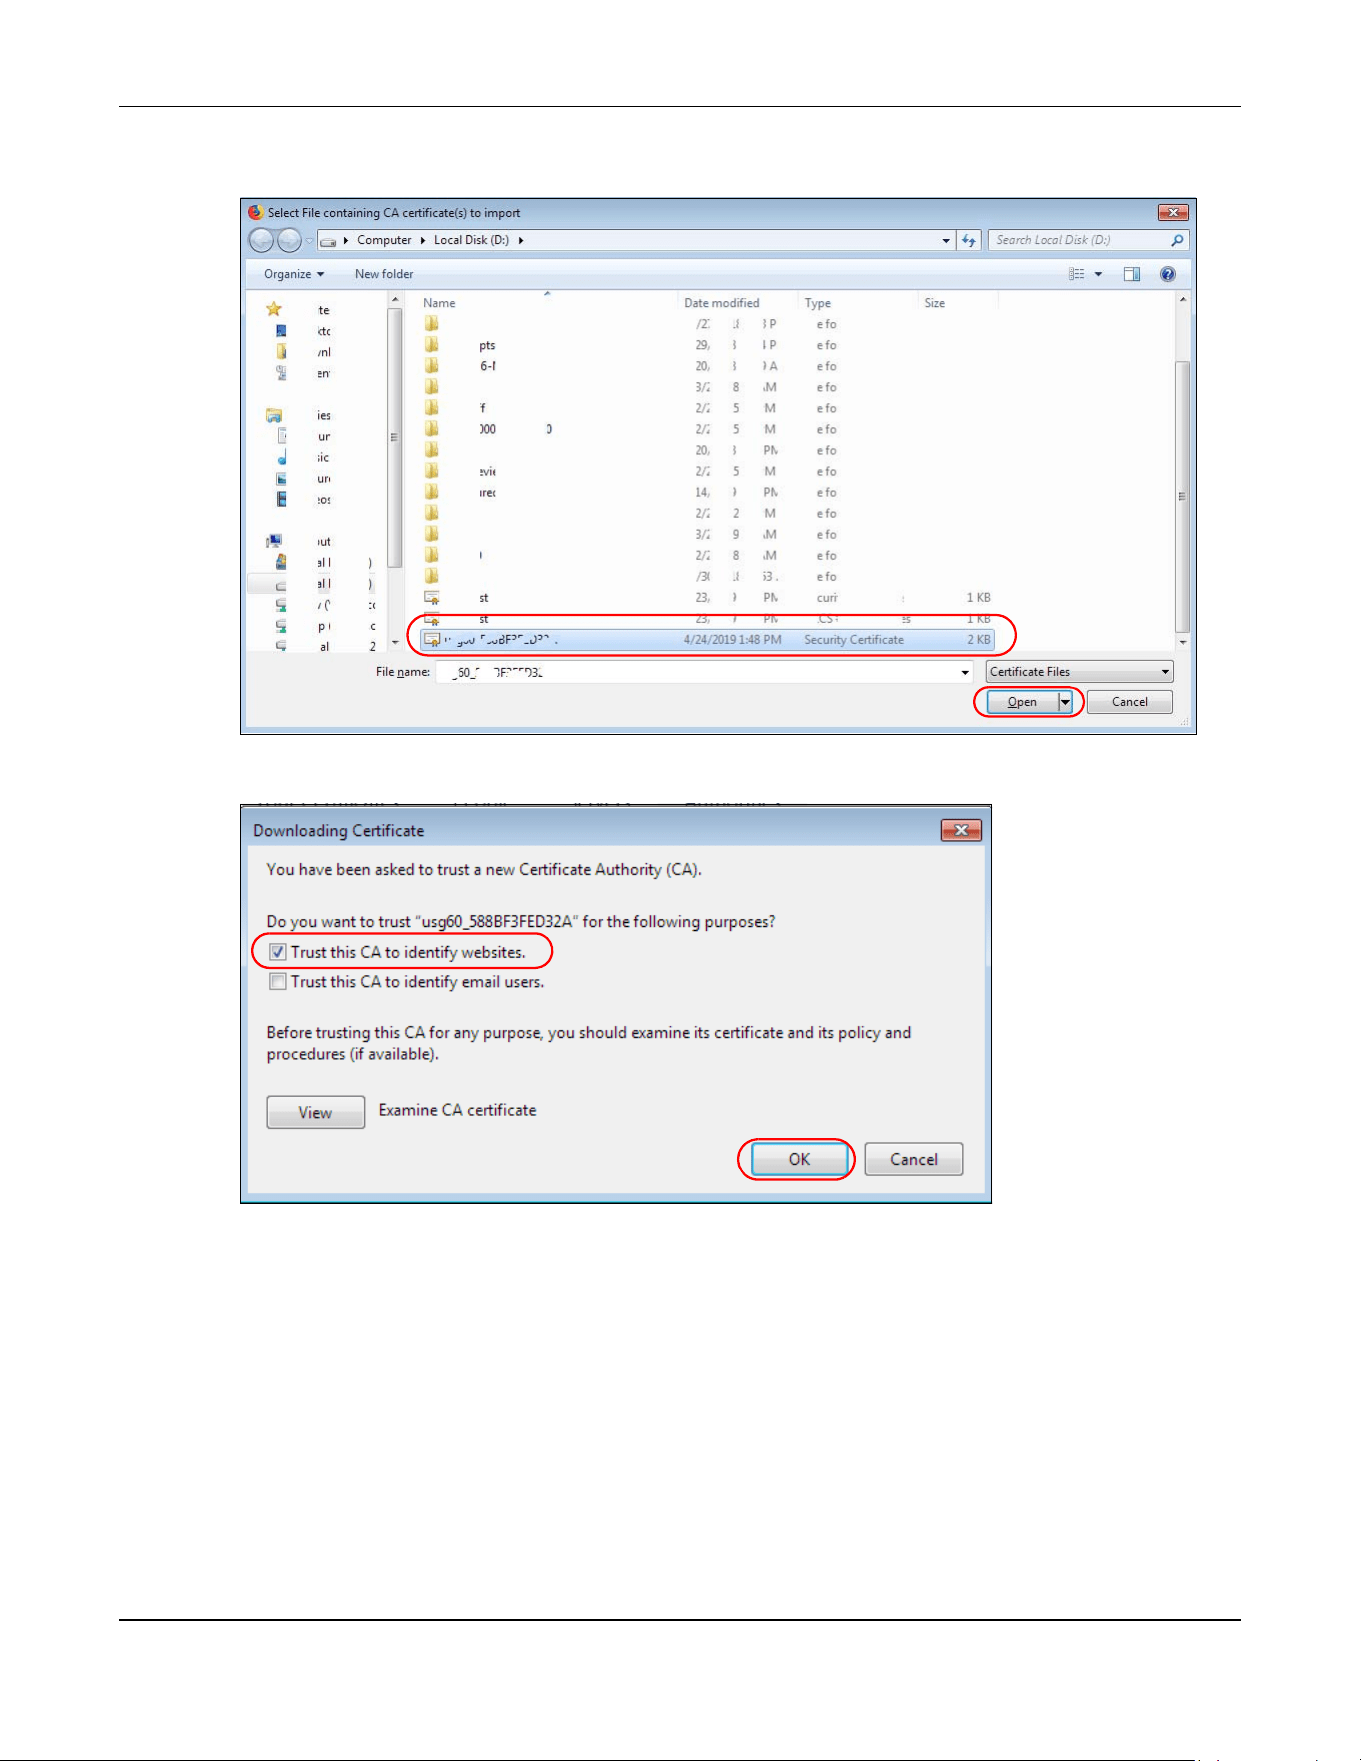Click the Open button split arrow

[1065, 702]
